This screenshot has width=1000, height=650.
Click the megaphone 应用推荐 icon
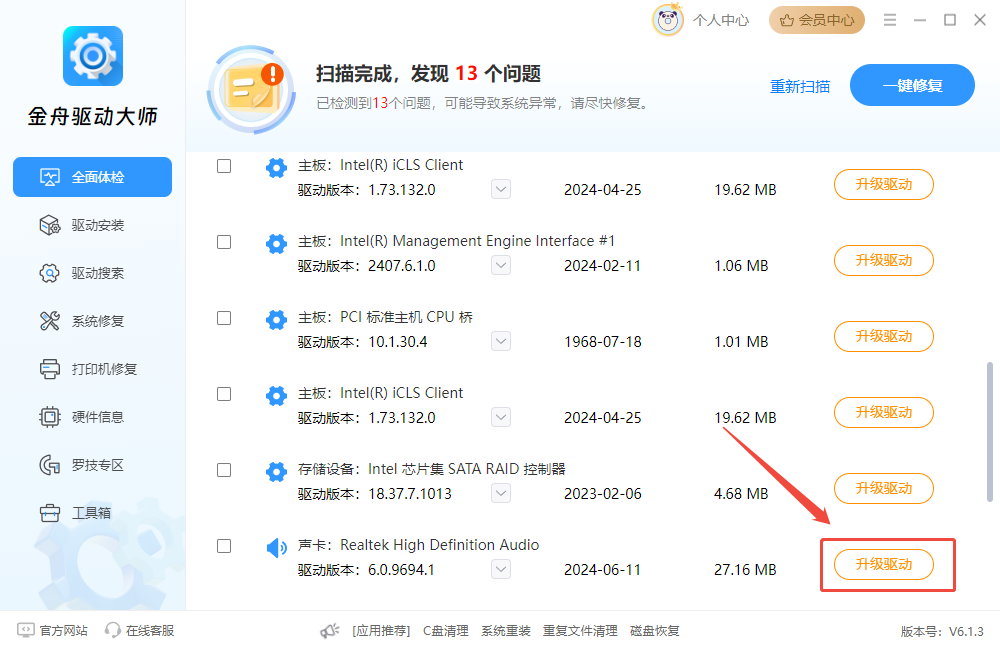(x=330, y=631)
